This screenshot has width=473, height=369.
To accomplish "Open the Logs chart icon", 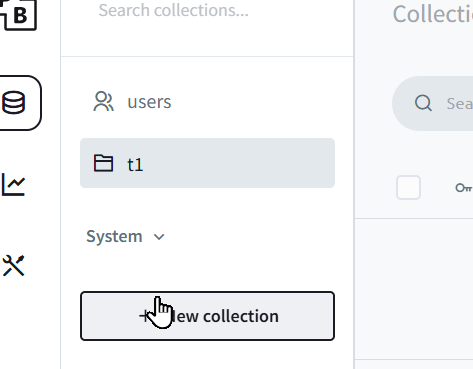I will 14,184.
